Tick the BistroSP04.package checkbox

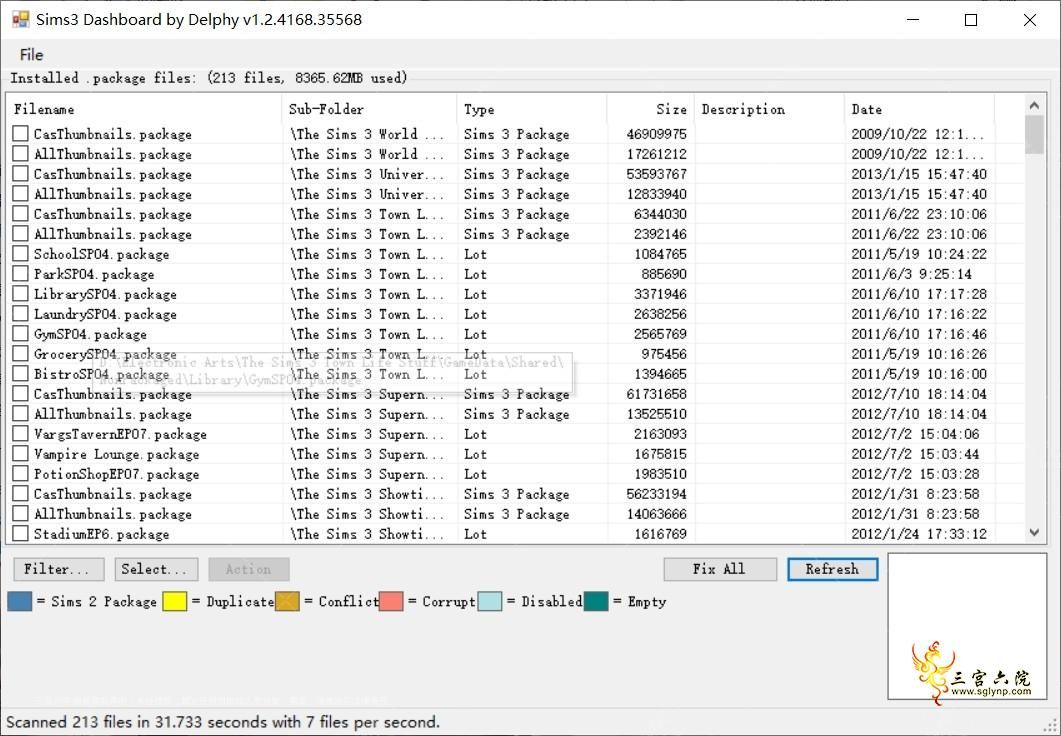pyautogui.click(x=20, y=373)
